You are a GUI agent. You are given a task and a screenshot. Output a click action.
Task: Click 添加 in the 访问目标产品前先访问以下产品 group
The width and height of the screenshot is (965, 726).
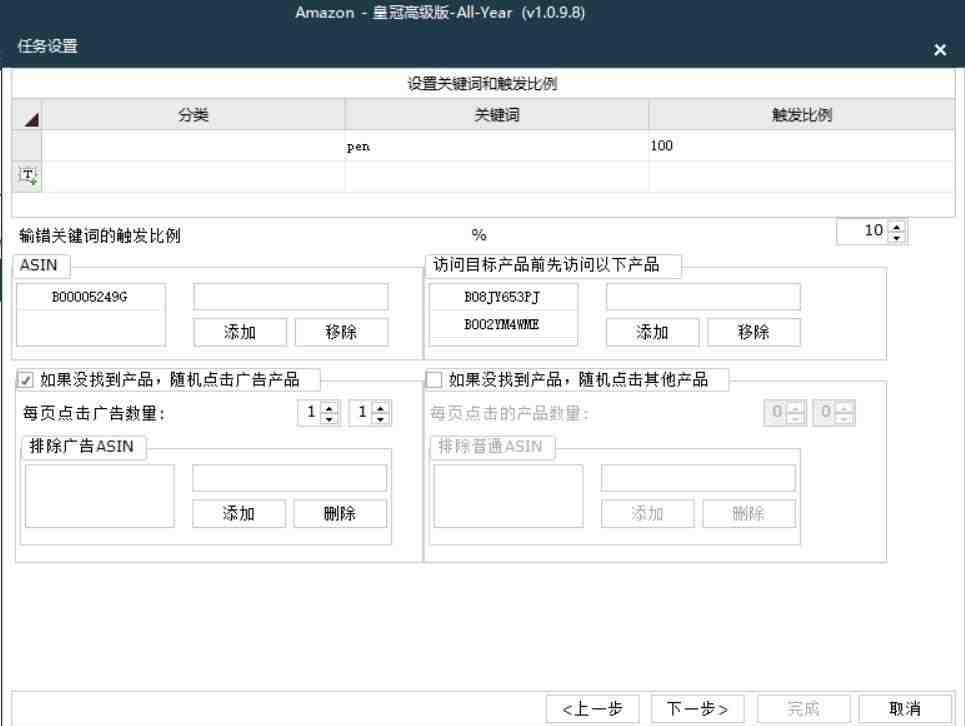pos(652,332)
